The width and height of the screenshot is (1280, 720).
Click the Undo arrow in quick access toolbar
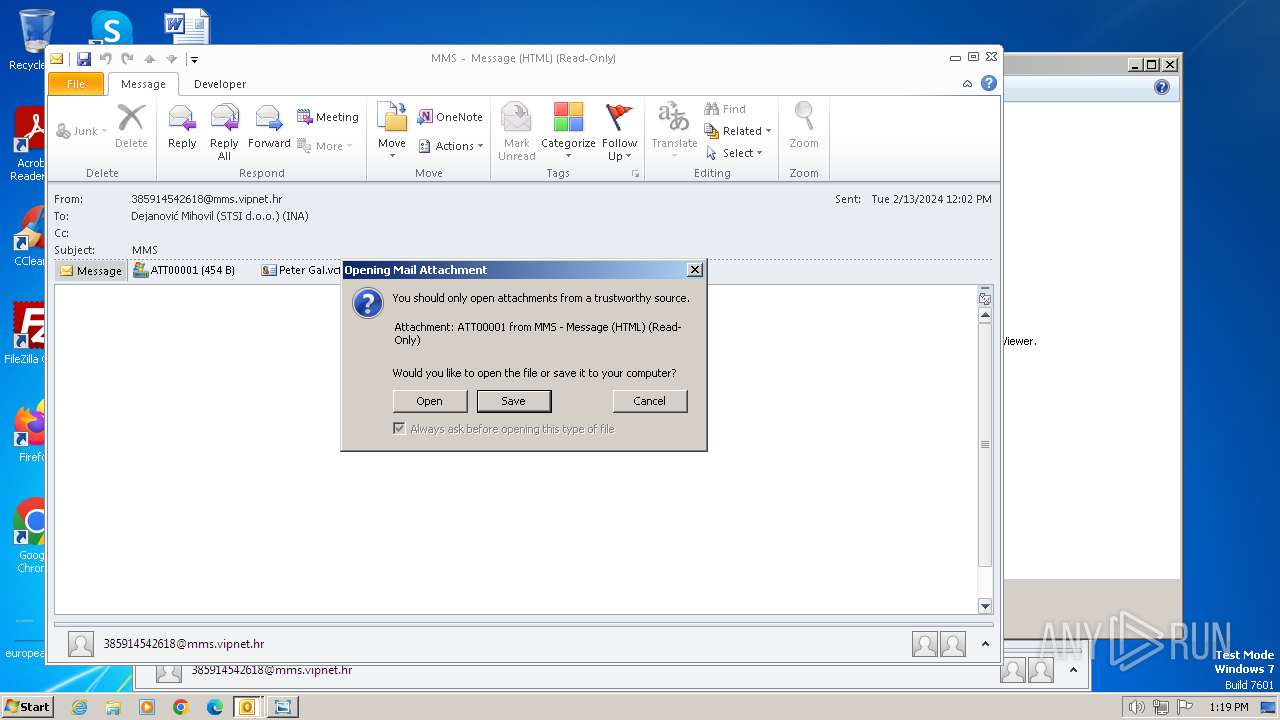(106, 59)
